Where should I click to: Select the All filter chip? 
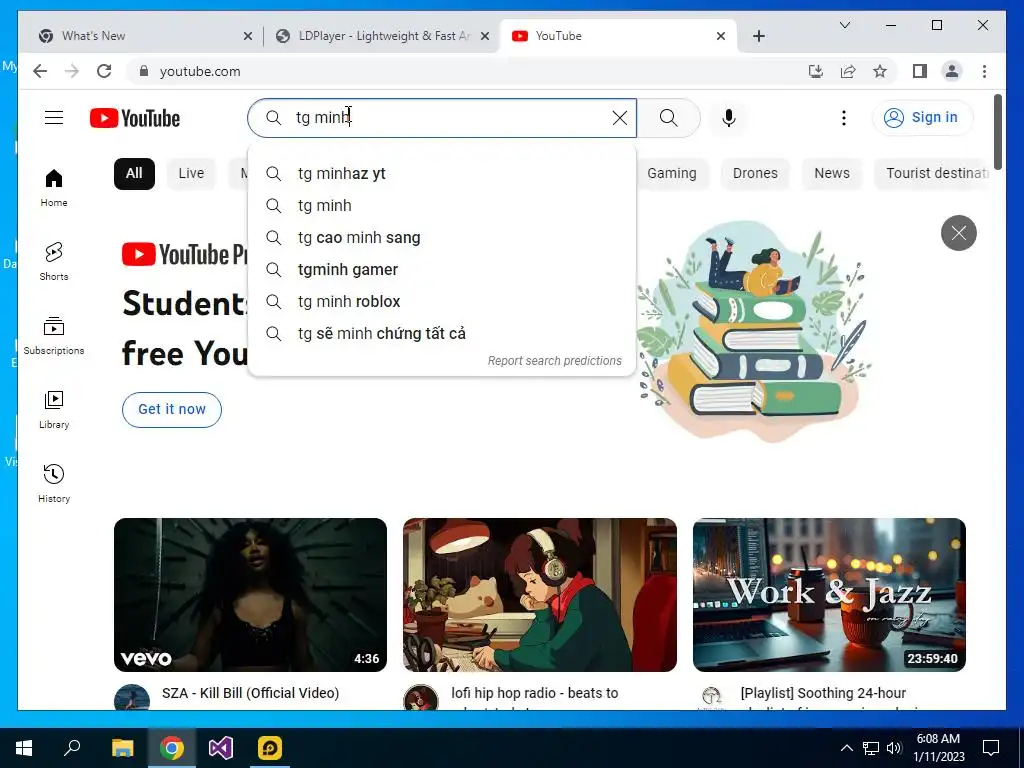click(134, 174)
